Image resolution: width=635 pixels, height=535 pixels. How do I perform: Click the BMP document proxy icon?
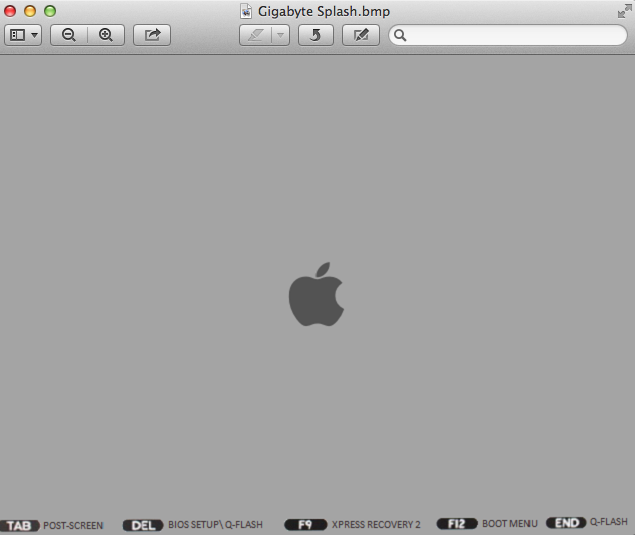coord(246,11)
